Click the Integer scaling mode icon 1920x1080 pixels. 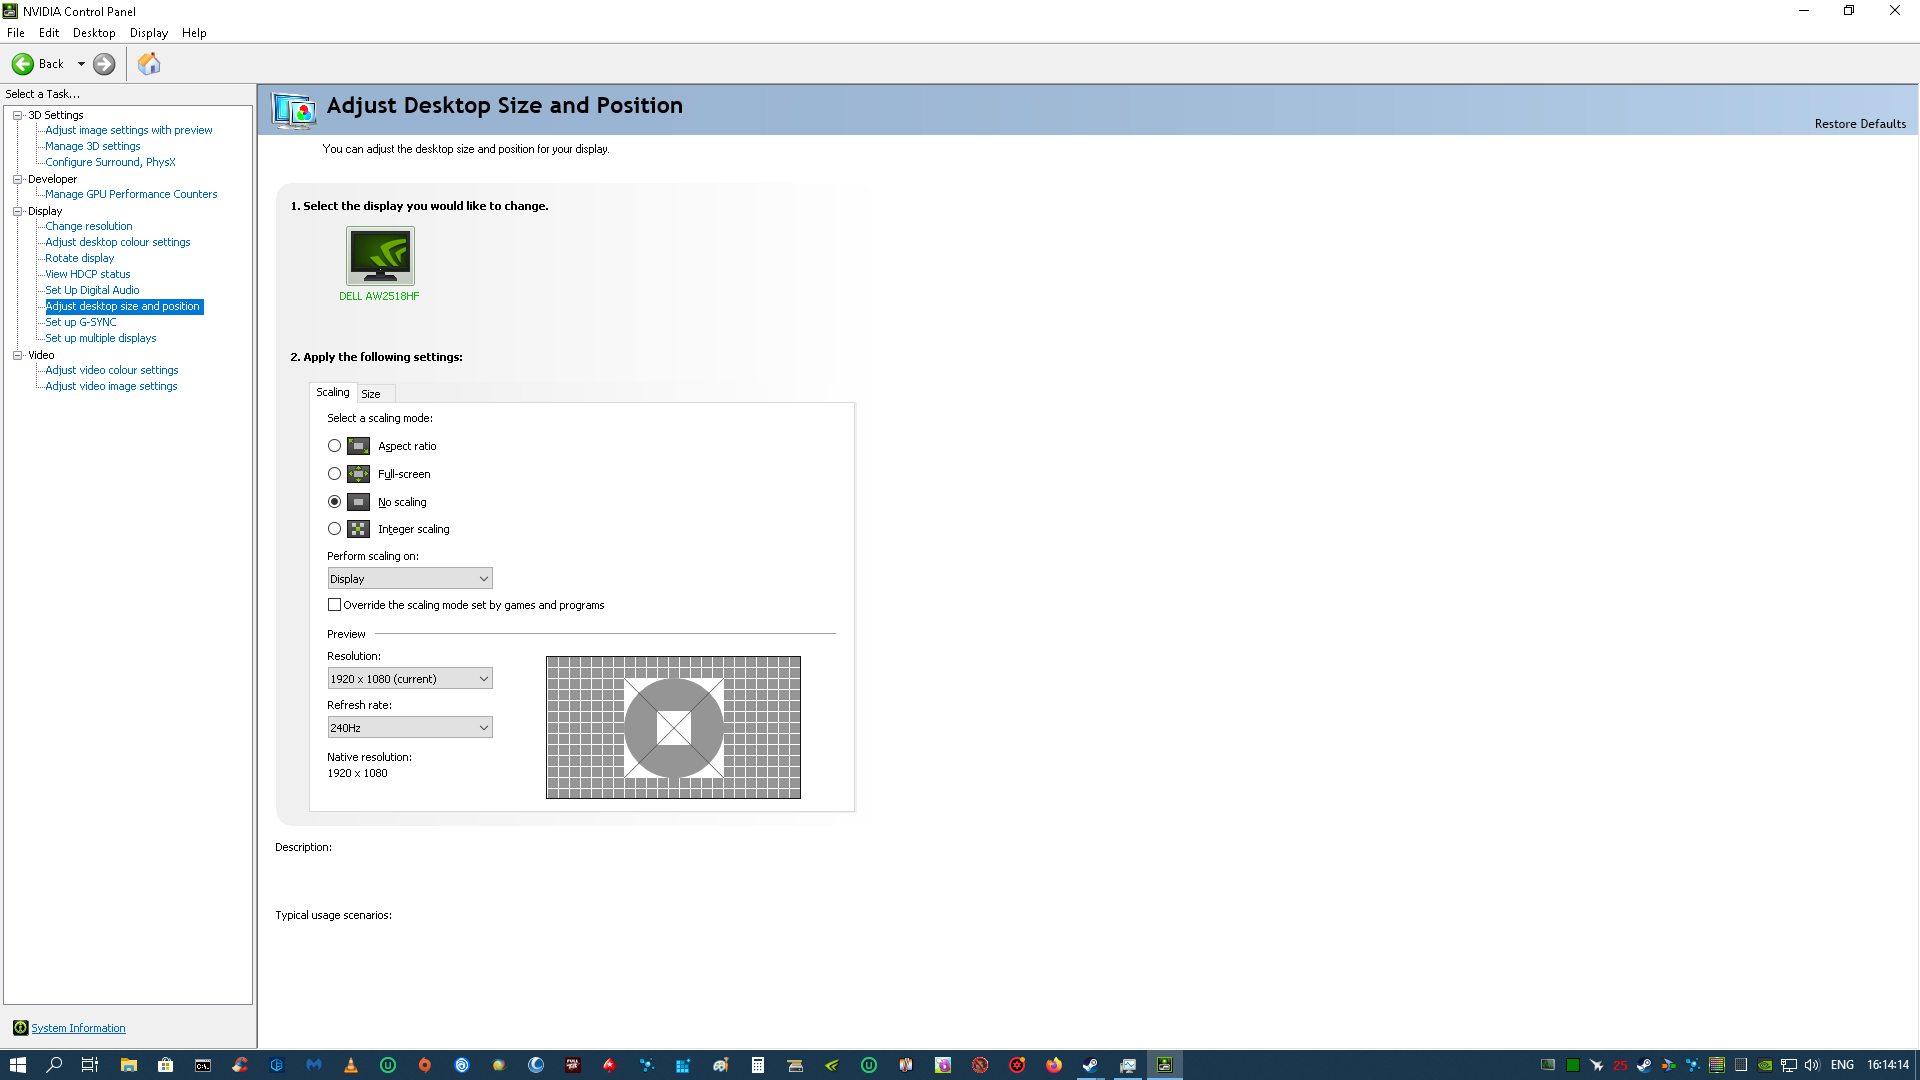coord(358,529)
